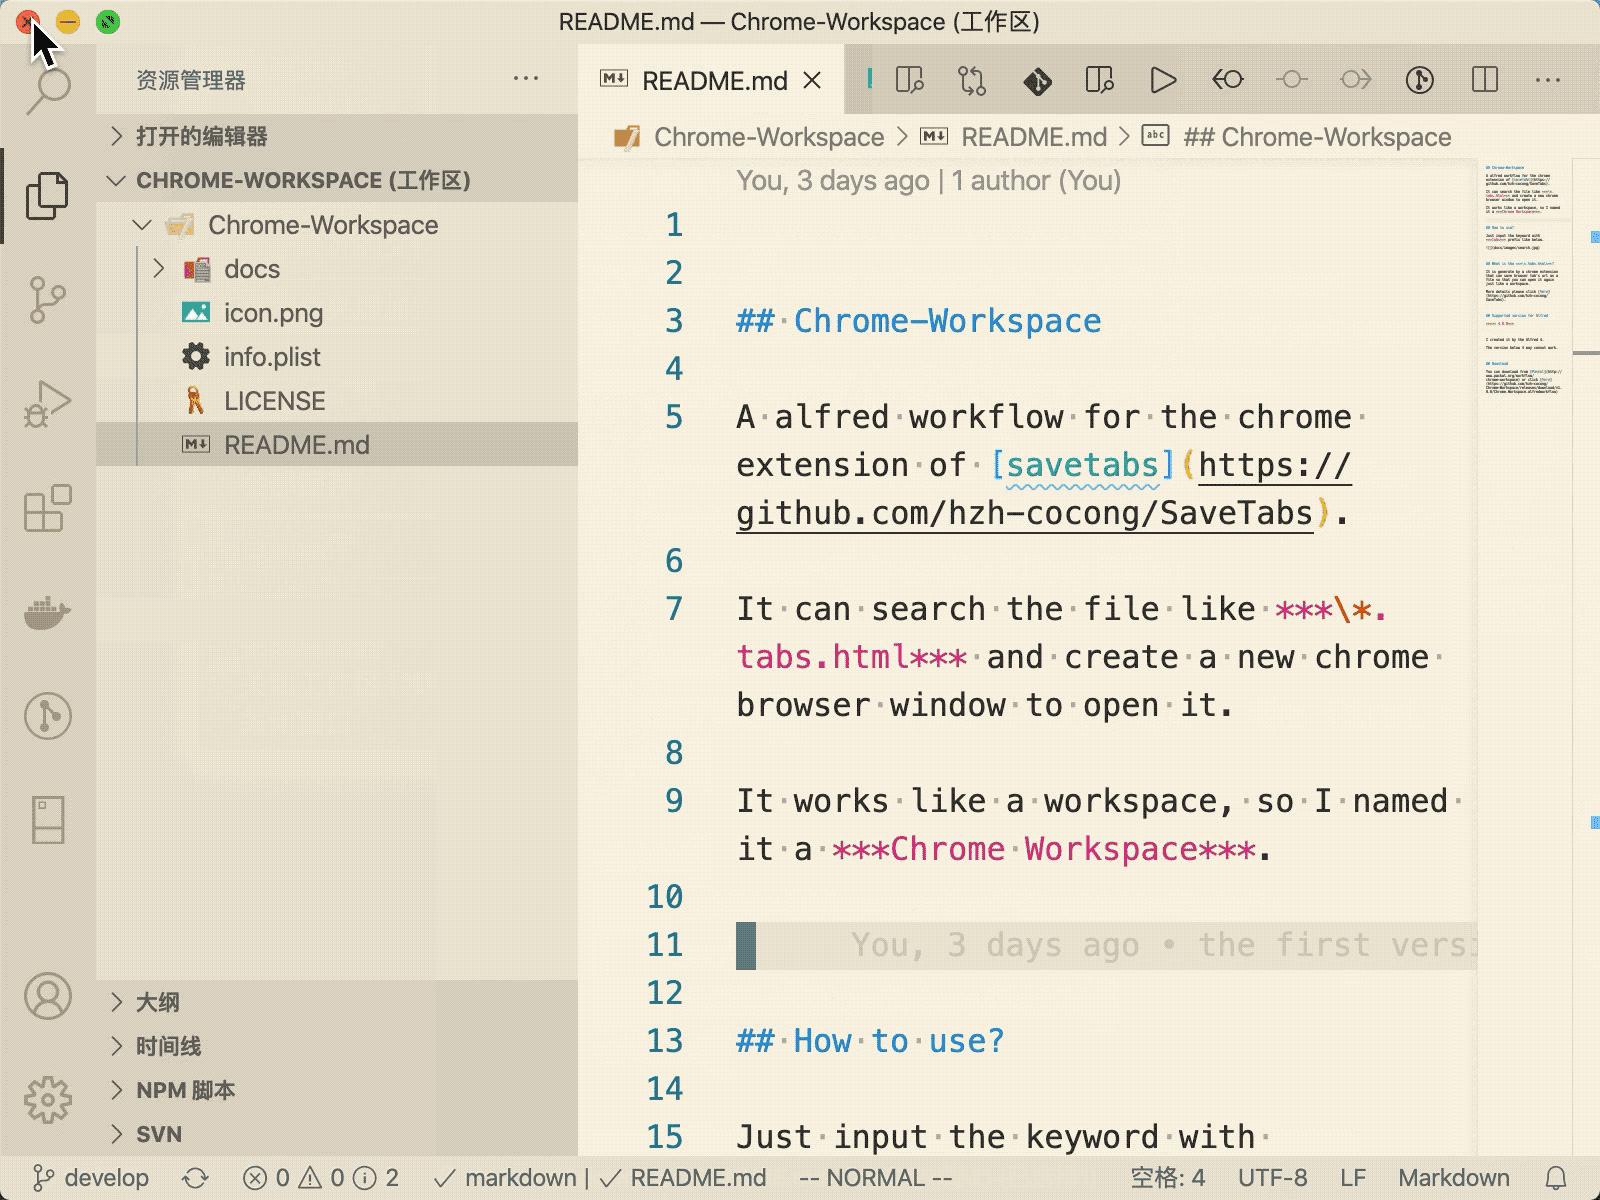Switch to the README.md editor tab
Screen dimensions: 1600x1200
coord(712,80)
